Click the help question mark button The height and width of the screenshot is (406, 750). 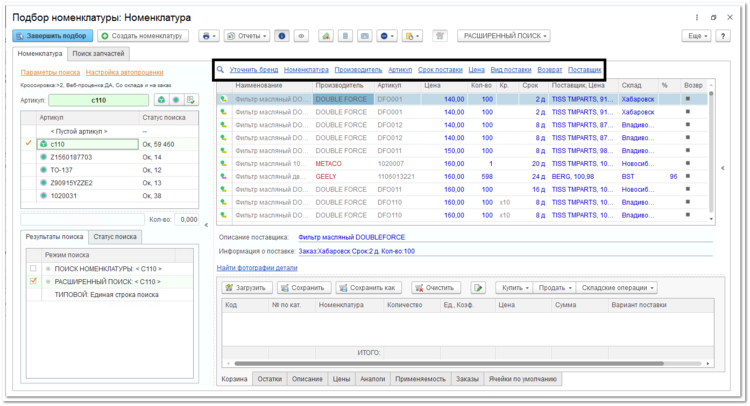click(723, 36)
